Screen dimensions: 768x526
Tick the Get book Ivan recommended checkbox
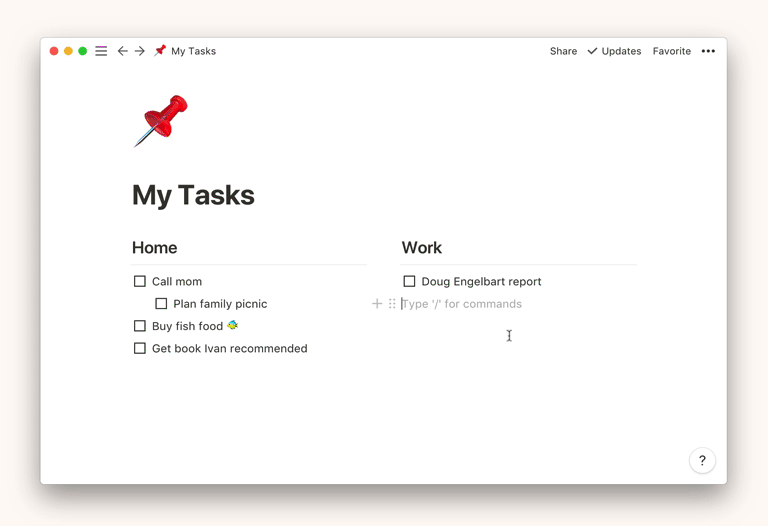140,349
